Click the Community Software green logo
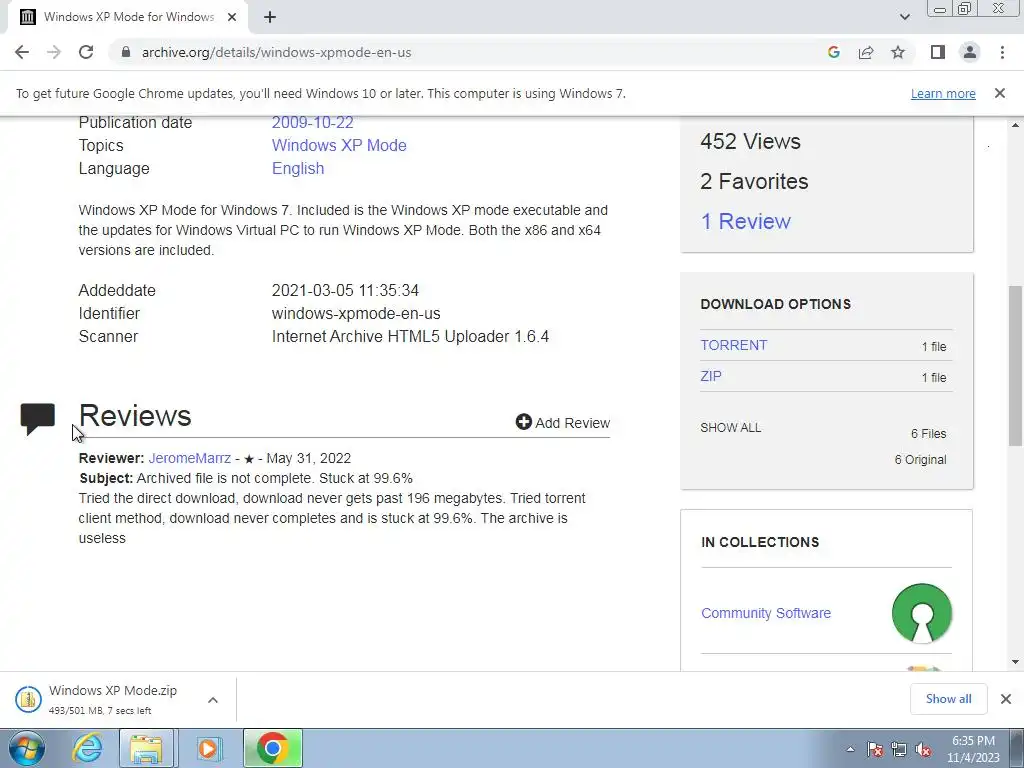 point(921,613)
